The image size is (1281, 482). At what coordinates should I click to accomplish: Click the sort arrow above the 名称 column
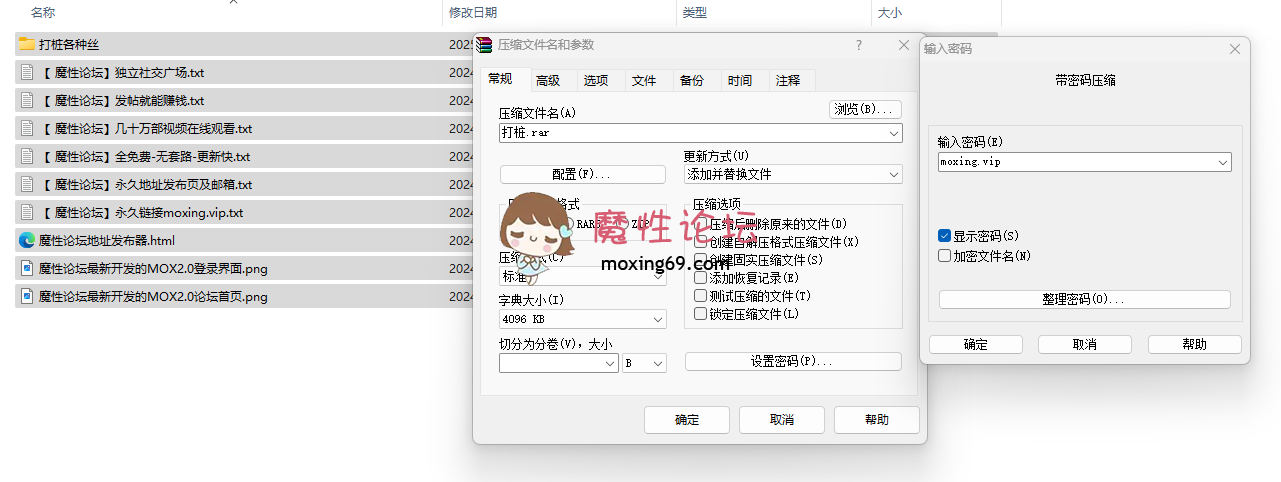233,3
